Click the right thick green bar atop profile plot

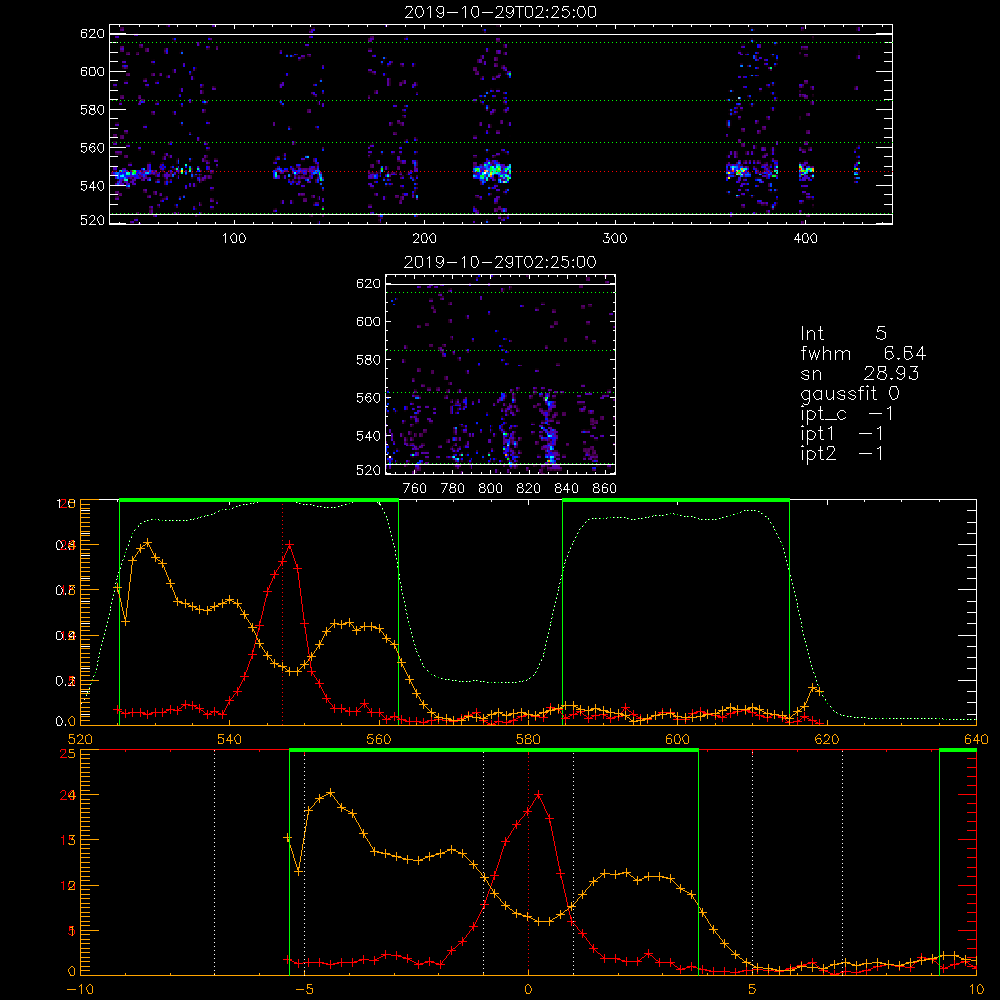[676, 500]
